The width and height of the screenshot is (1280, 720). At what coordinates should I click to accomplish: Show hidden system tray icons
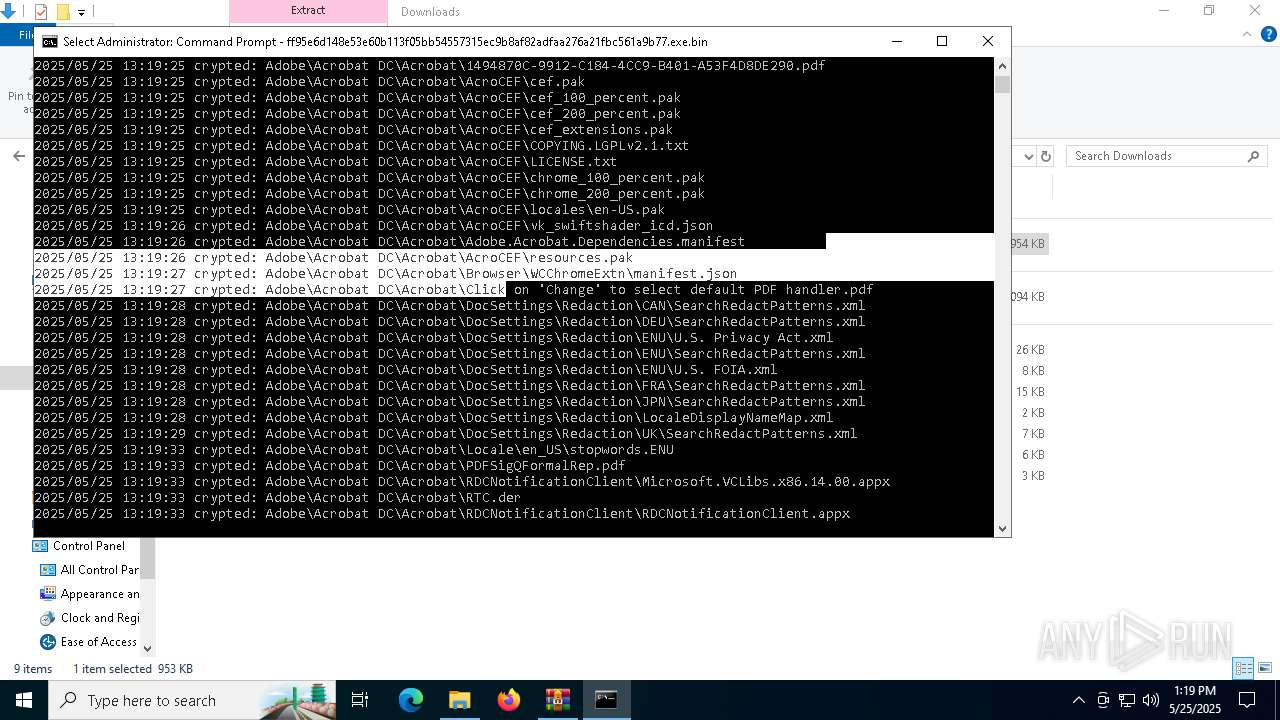pos(1078,700)
